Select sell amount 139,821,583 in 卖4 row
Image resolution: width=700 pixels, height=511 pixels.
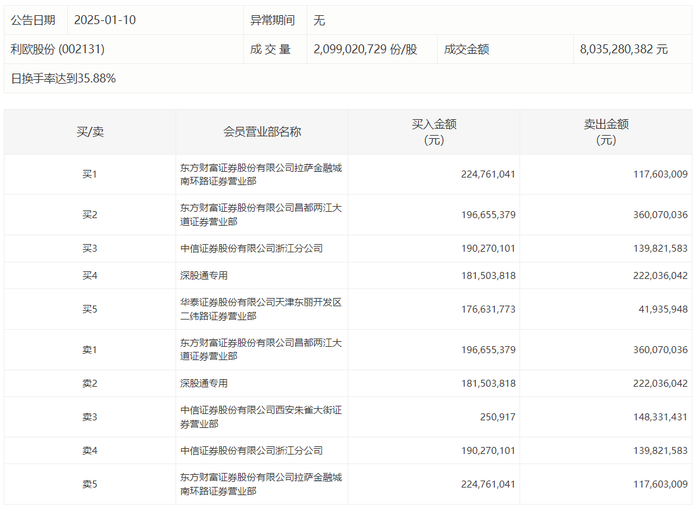tap(660, 451)
